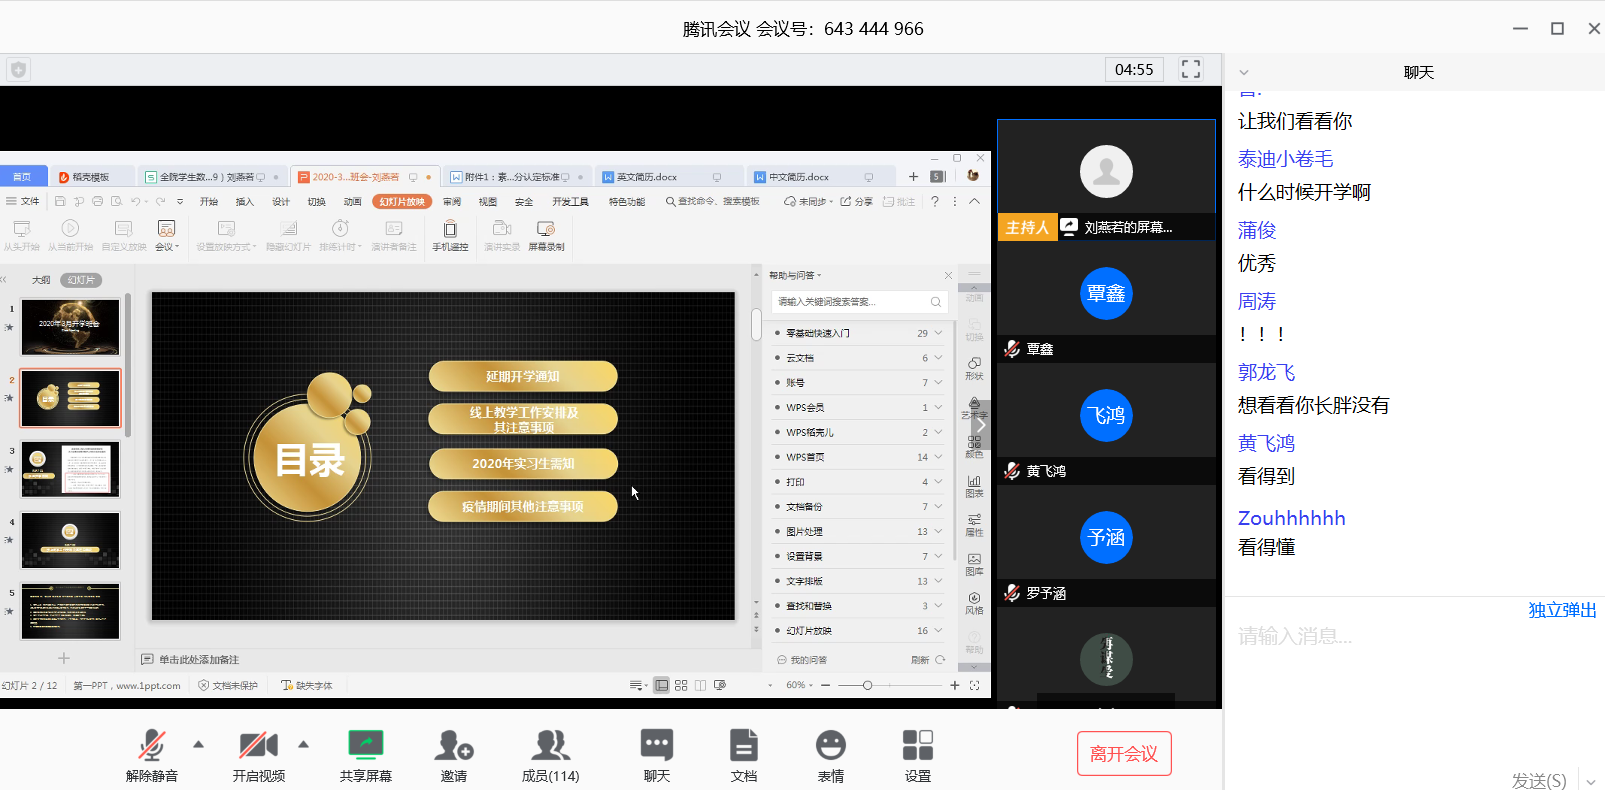Start sharing with the 共享屏幕 icon
Image resolution: width=1608 pixels, height=792 pixels.
tap(366, 745)
